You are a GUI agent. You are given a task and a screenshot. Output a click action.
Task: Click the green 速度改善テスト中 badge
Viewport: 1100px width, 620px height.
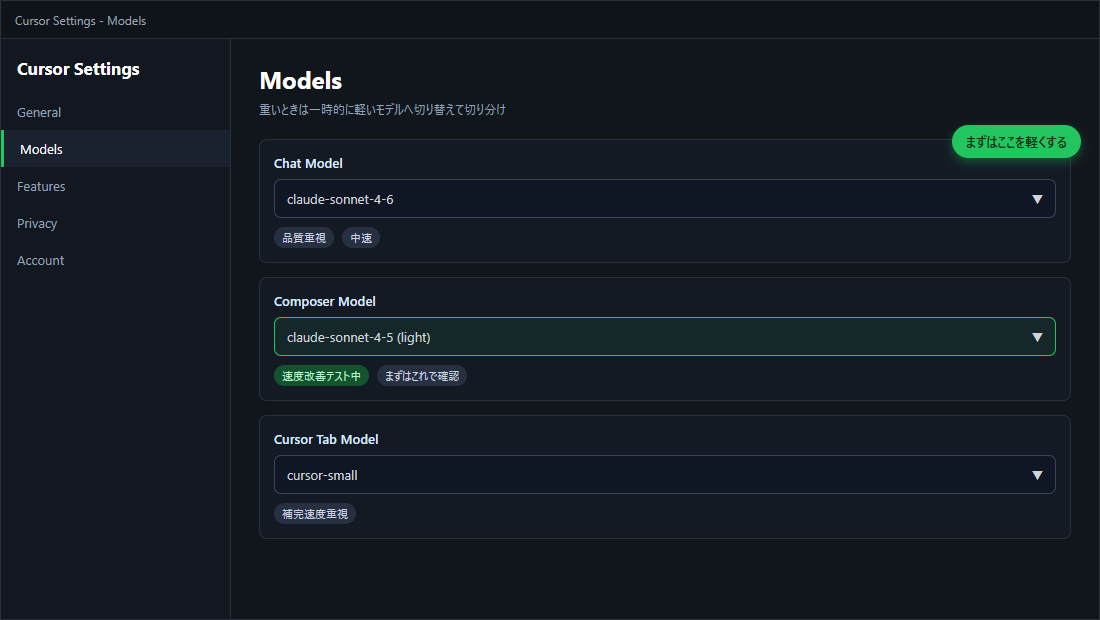click(321, 376)
